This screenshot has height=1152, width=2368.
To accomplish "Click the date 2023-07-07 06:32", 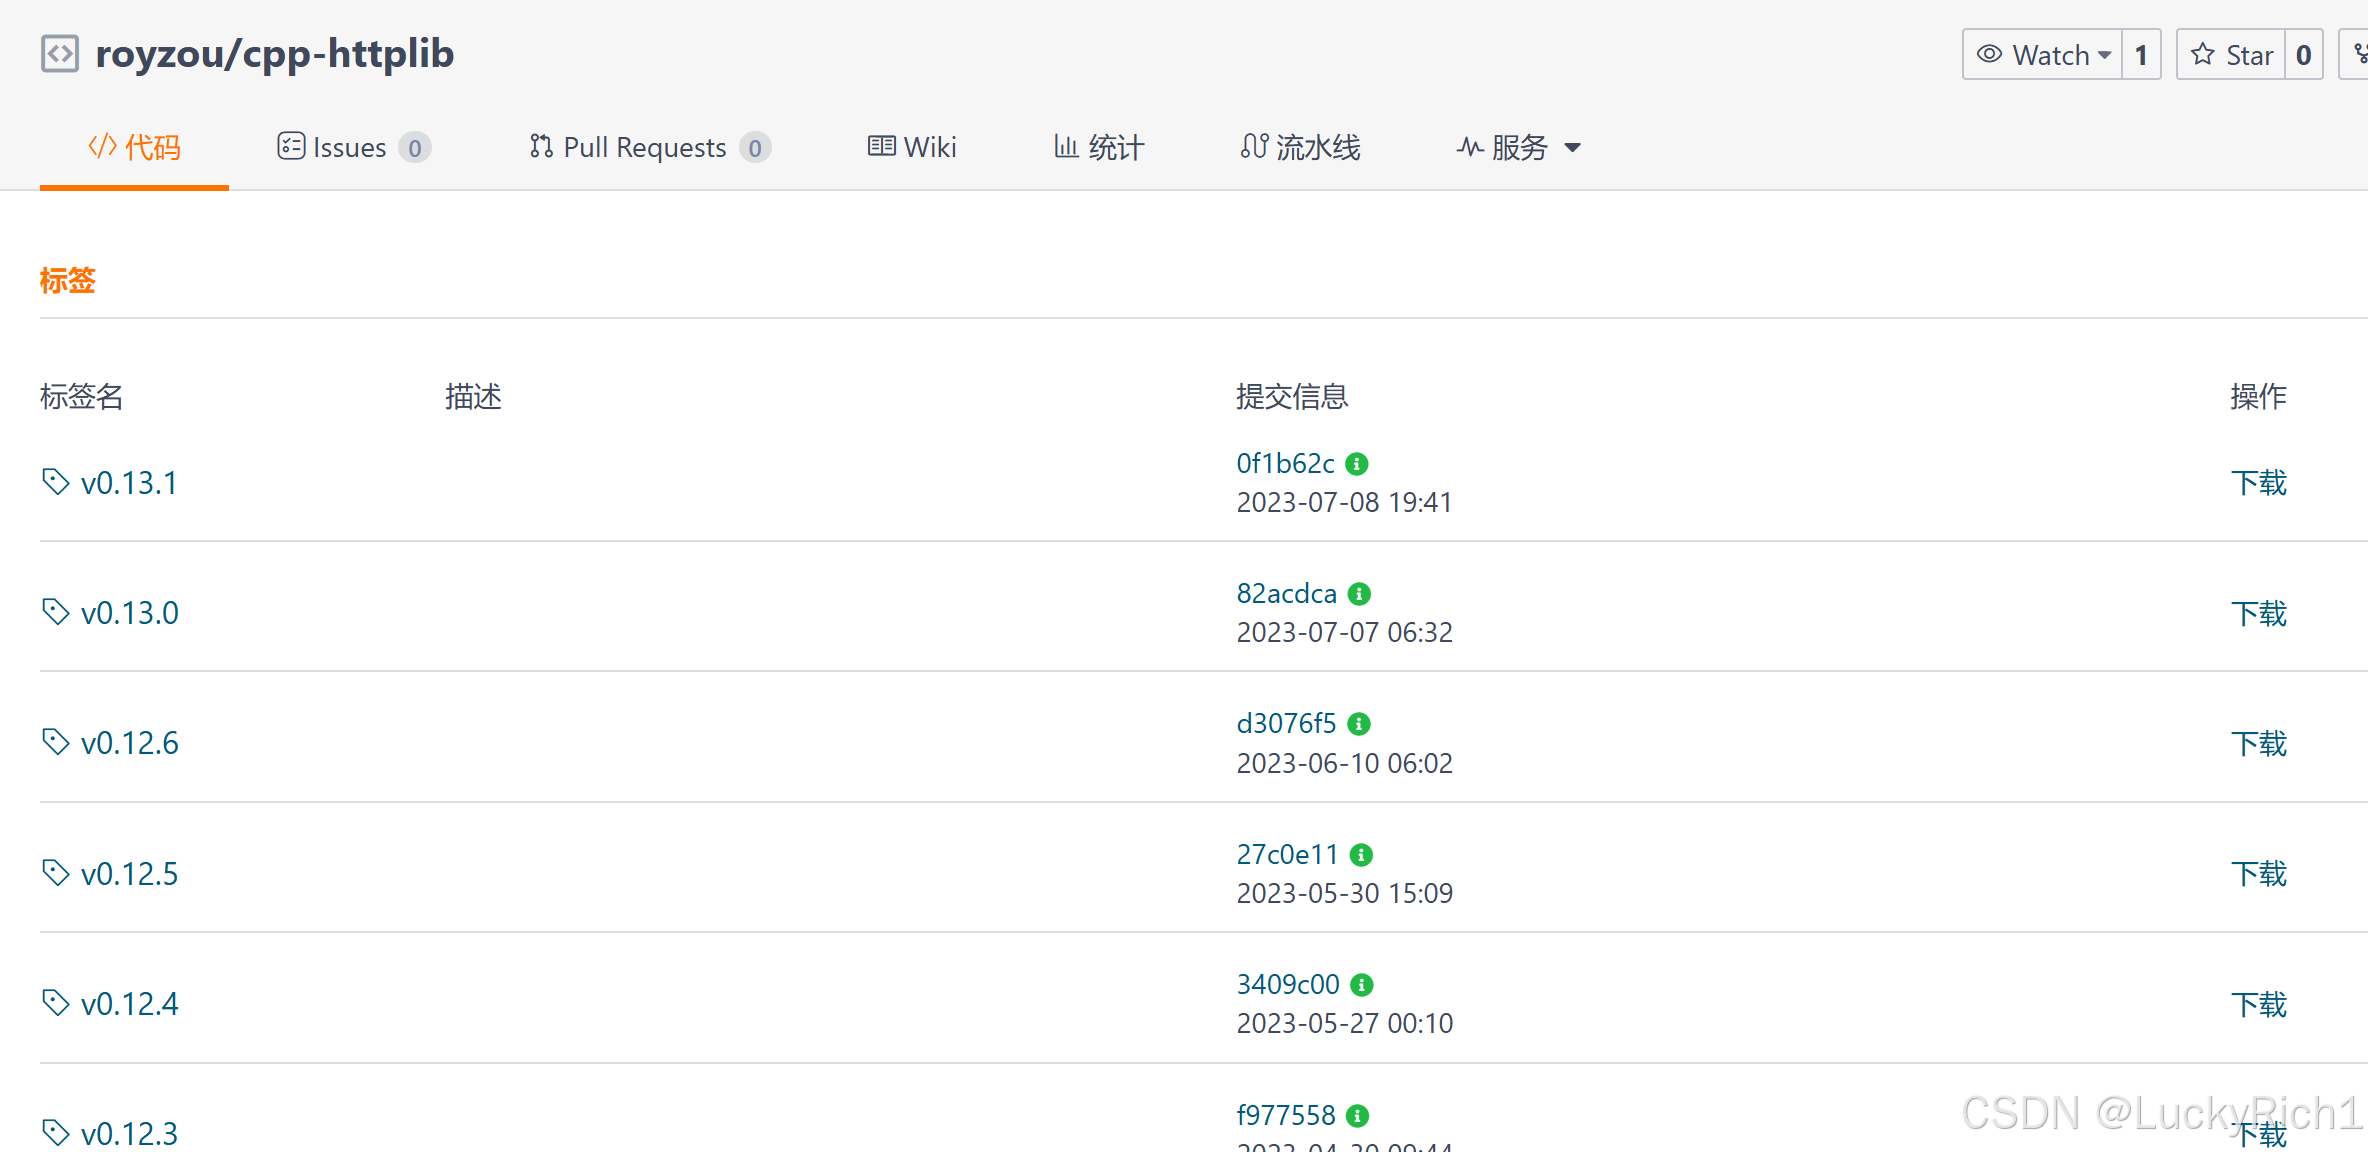I will coord(1345,632).
